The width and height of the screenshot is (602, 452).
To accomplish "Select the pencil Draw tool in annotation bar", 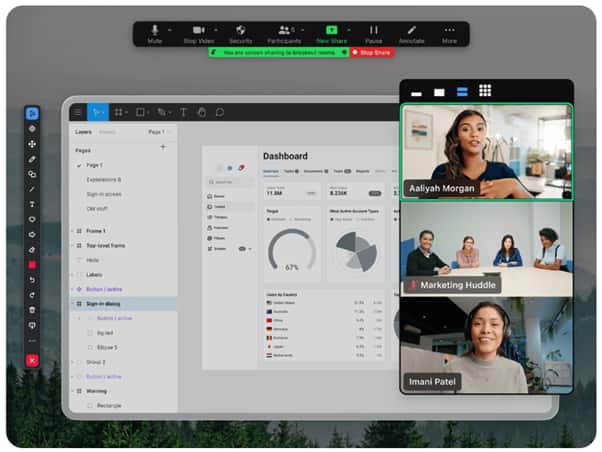I will pyautogui.click(x=32, y=159).
